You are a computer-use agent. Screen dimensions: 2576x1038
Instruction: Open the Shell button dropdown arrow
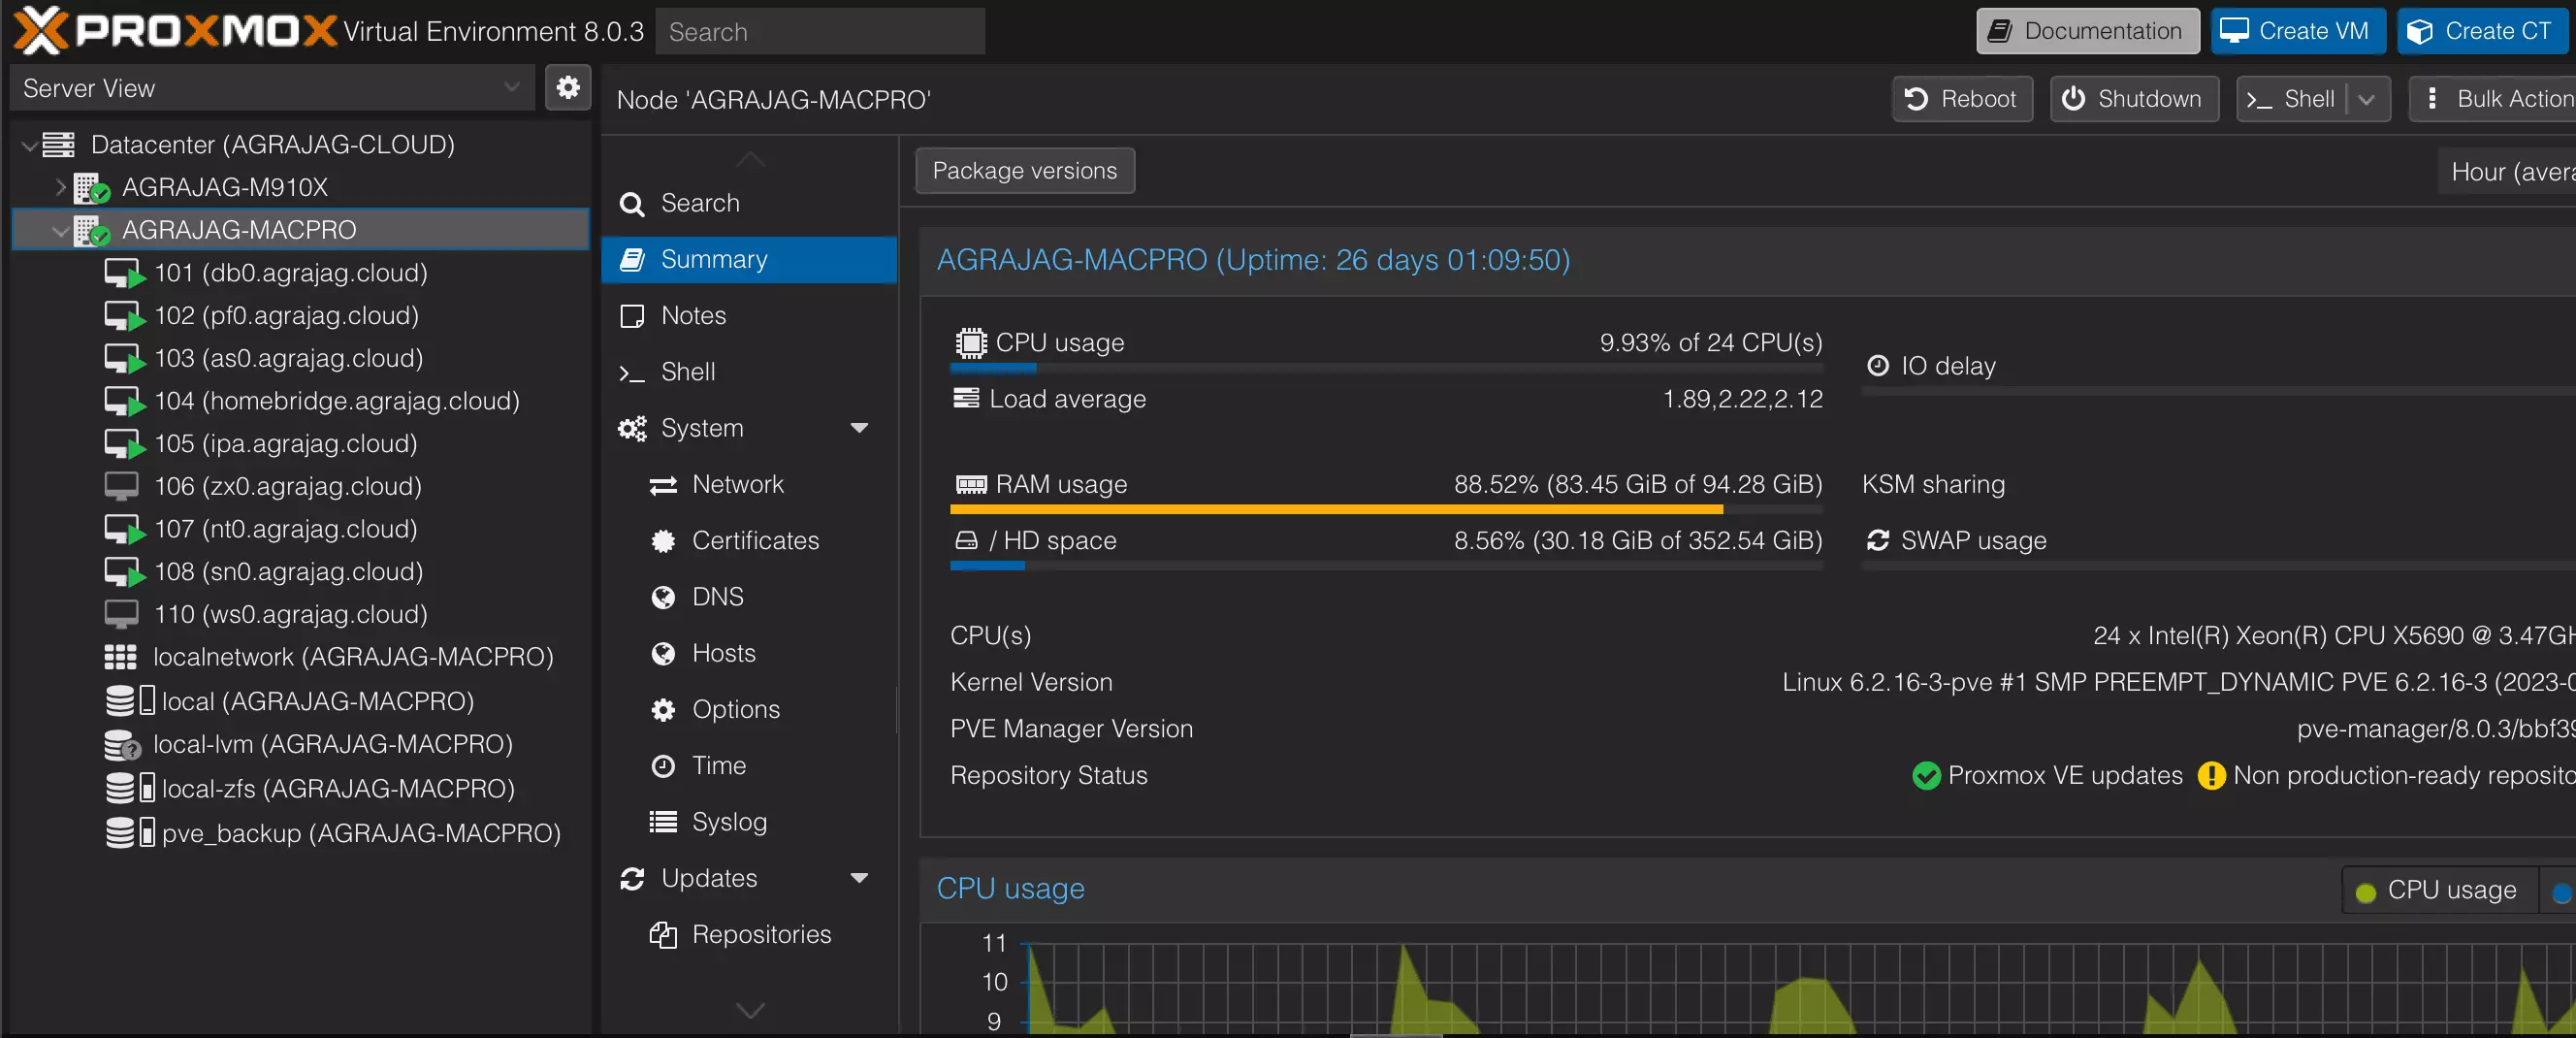[2366, 99]
